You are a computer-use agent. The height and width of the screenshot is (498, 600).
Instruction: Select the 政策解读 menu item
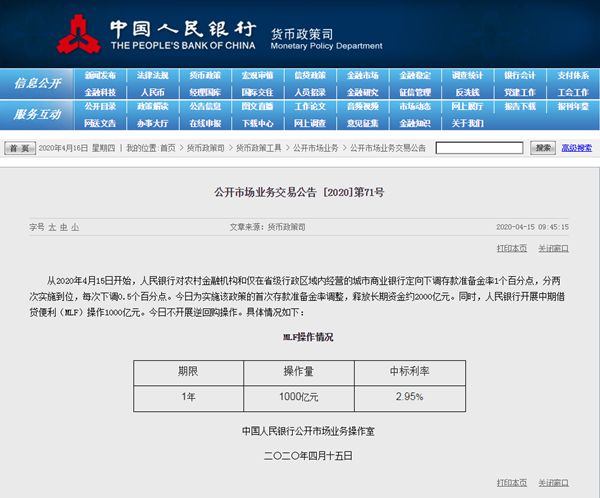pos(153,106)
